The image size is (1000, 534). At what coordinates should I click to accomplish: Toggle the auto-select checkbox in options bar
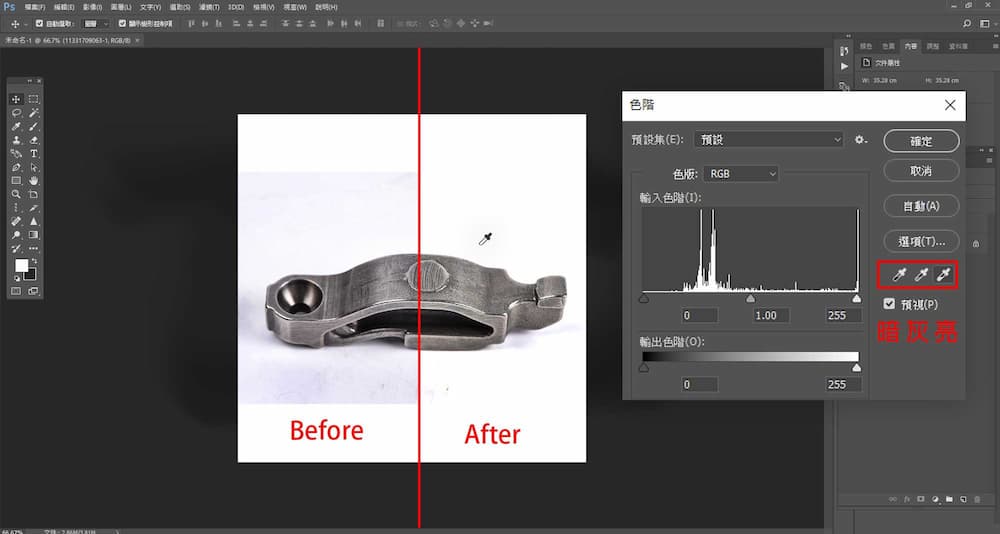coord(39,24)
